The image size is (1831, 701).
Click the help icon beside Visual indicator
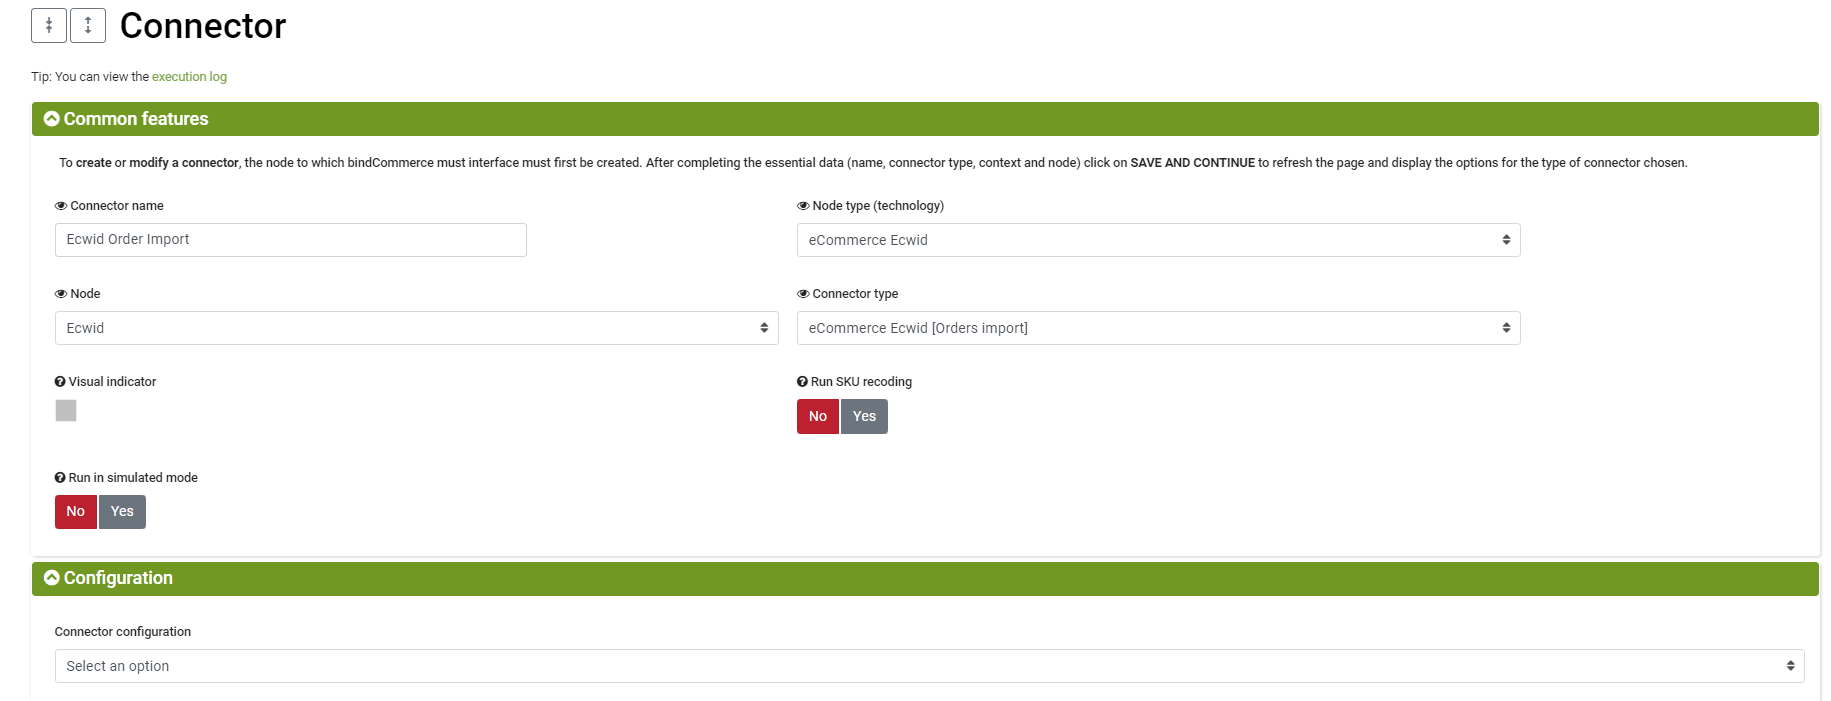pos(60,382)
